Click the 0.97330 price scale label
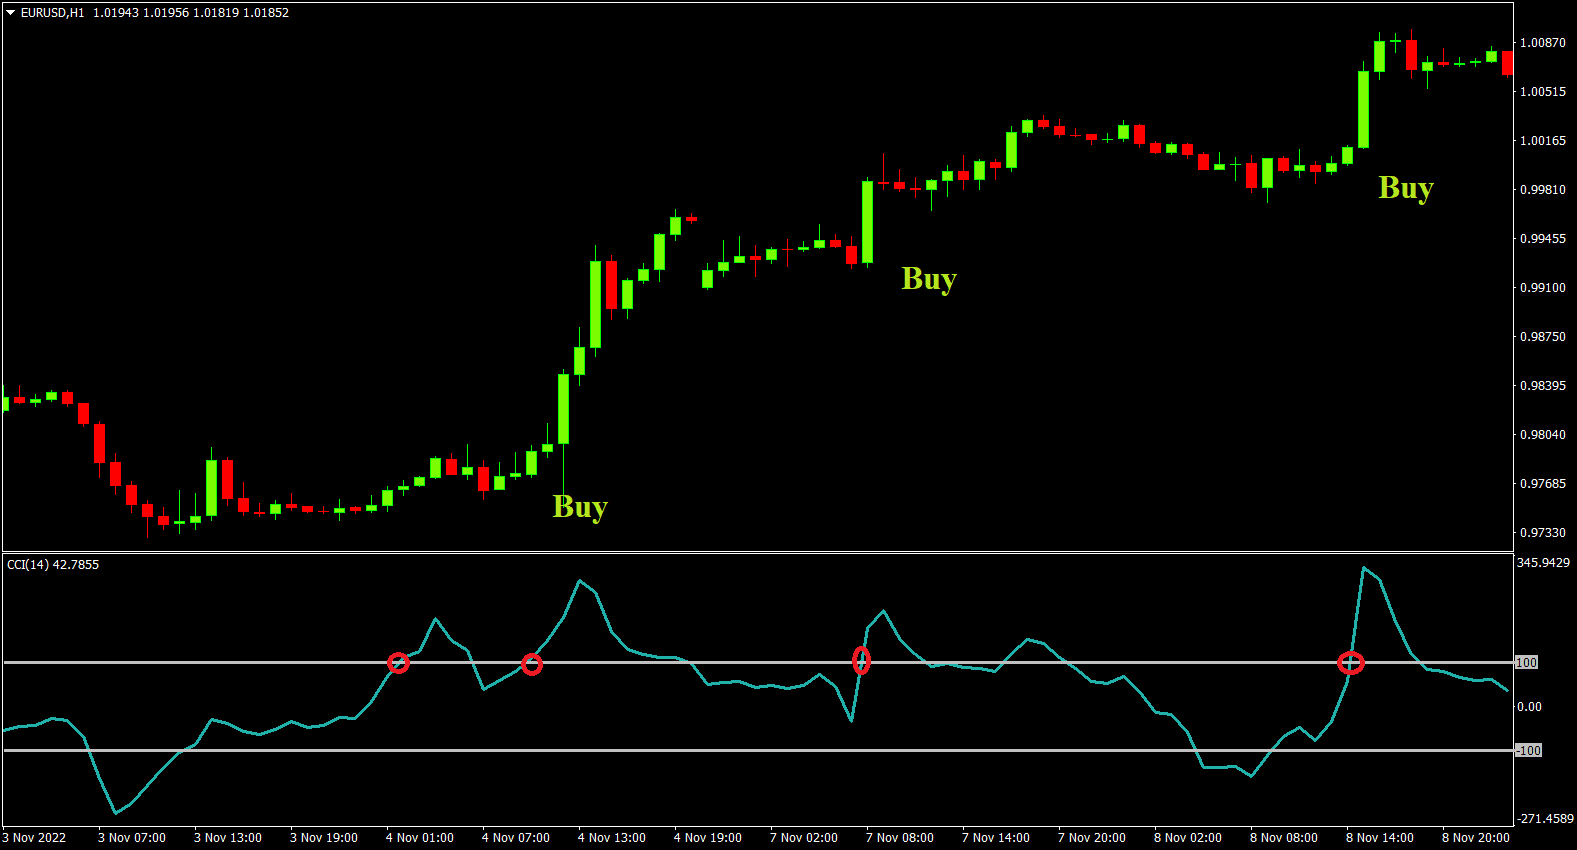1577x850 pixels. point(1543,533)
